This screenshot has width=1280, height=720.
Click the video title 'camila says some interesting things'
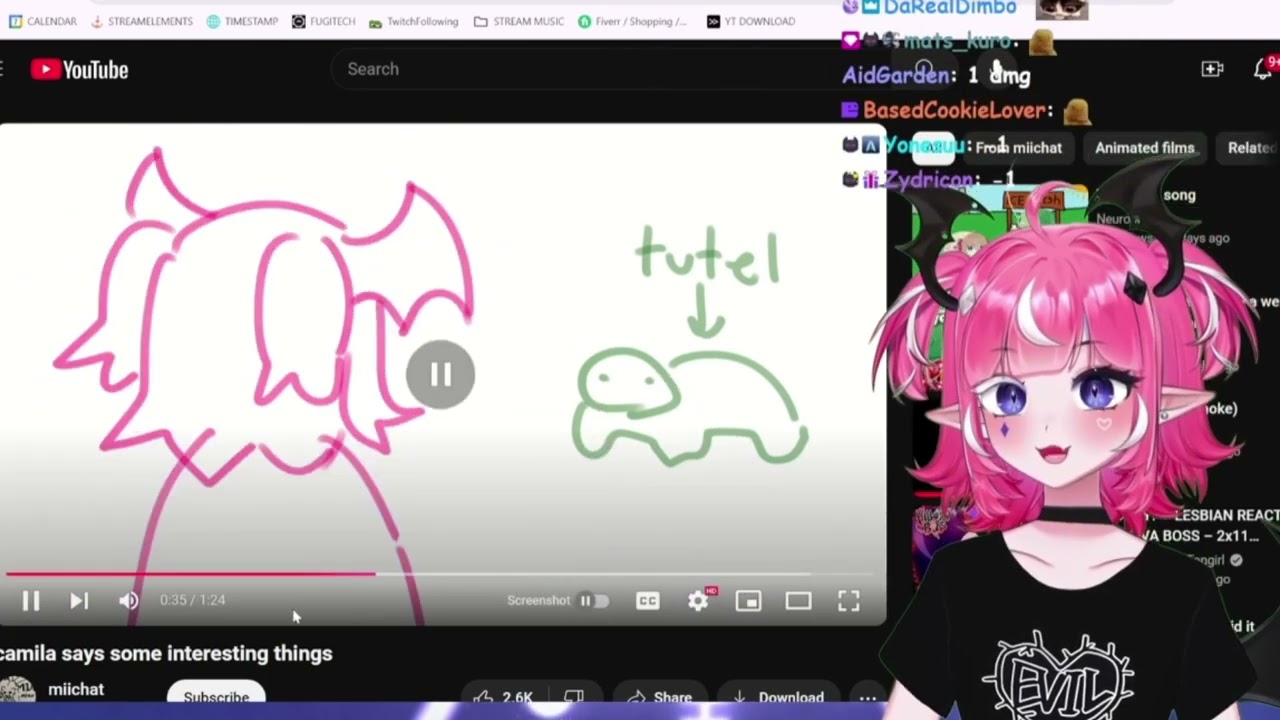[166, 653]
